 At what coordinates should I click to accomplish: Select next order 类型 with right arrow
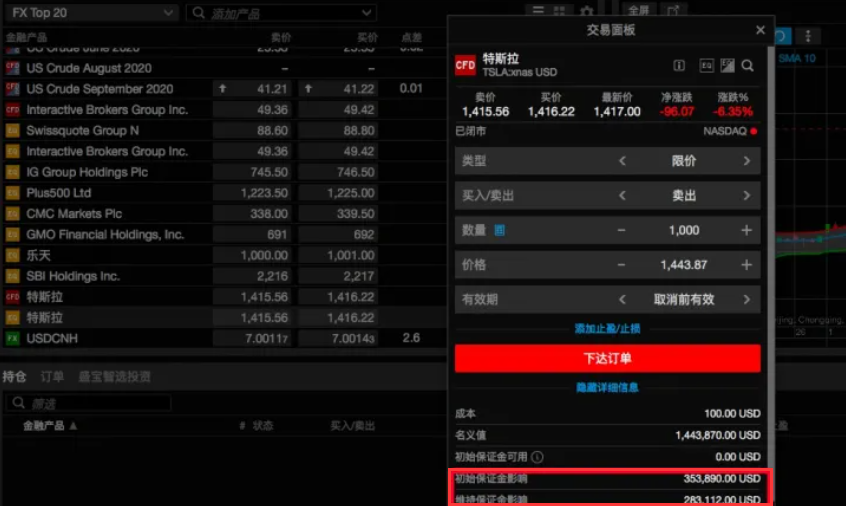pyautogui.click(x=747, y=161)
